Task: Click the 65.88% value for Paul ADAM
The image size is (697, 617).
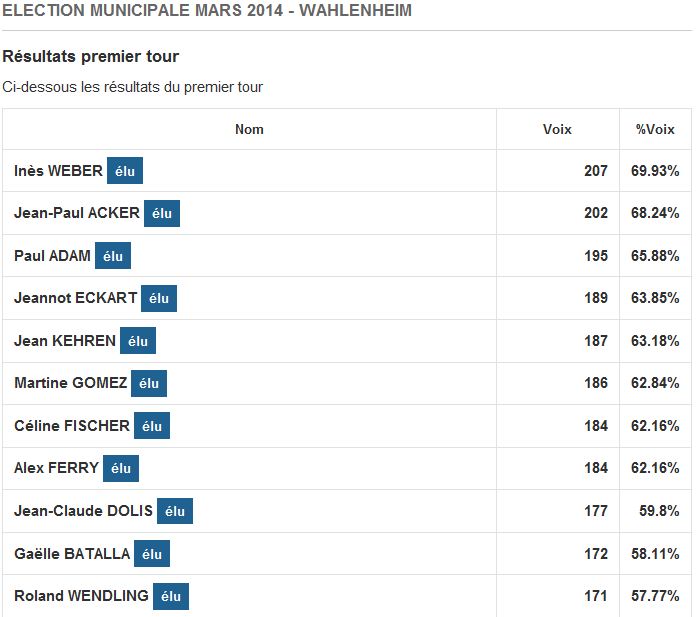Action: point(655,256)
